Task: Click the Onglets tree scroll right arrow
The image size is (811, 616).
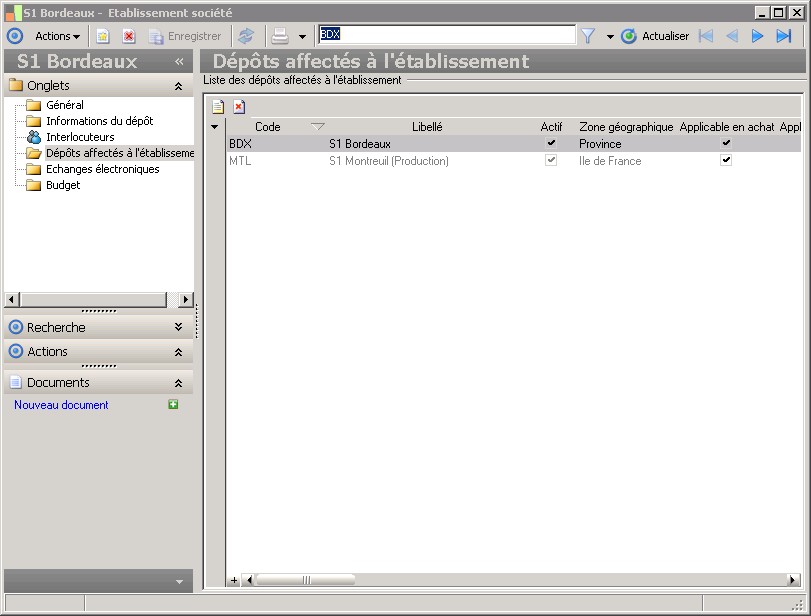Action: tap(186, 299)
